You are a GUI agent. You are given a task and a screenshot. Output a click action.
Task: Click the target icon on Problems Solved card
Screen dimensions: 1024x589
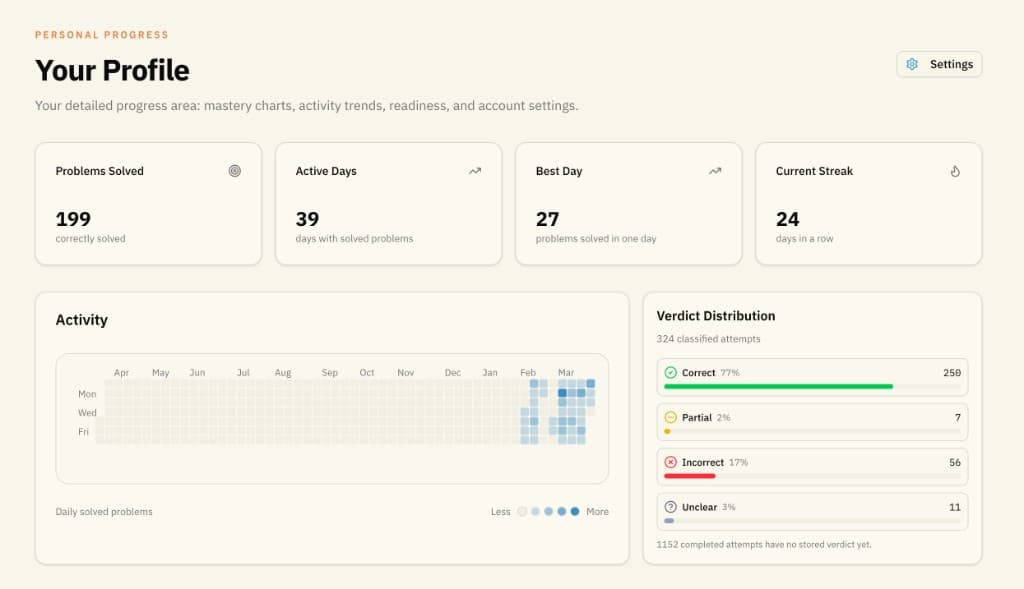pyautogui.click(x=234, y=171)
